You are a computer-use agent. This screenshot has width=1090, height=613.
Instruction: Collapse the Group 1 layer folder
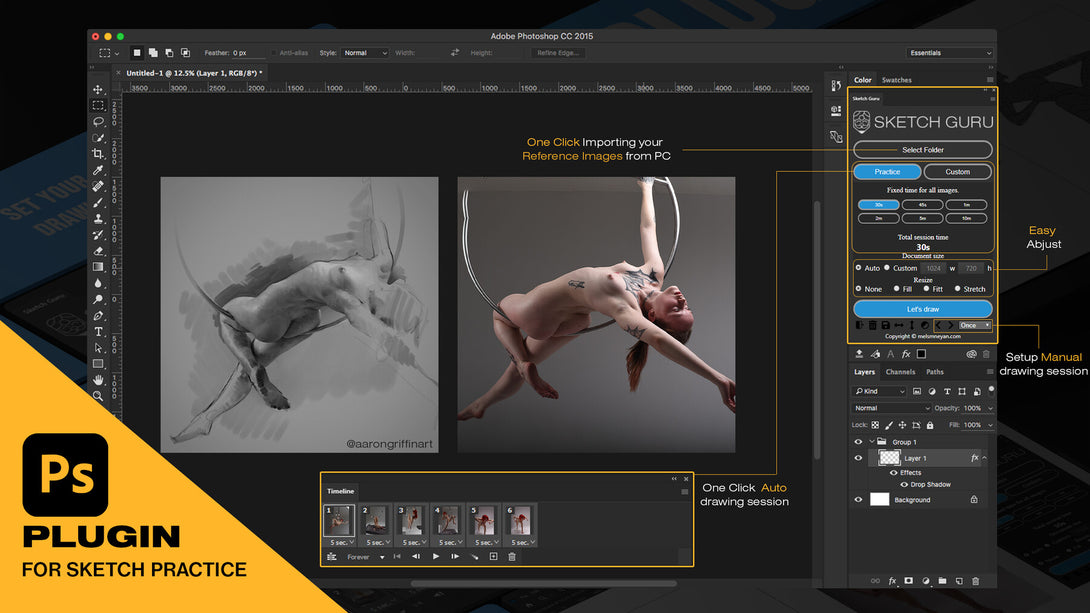point(871,442)
